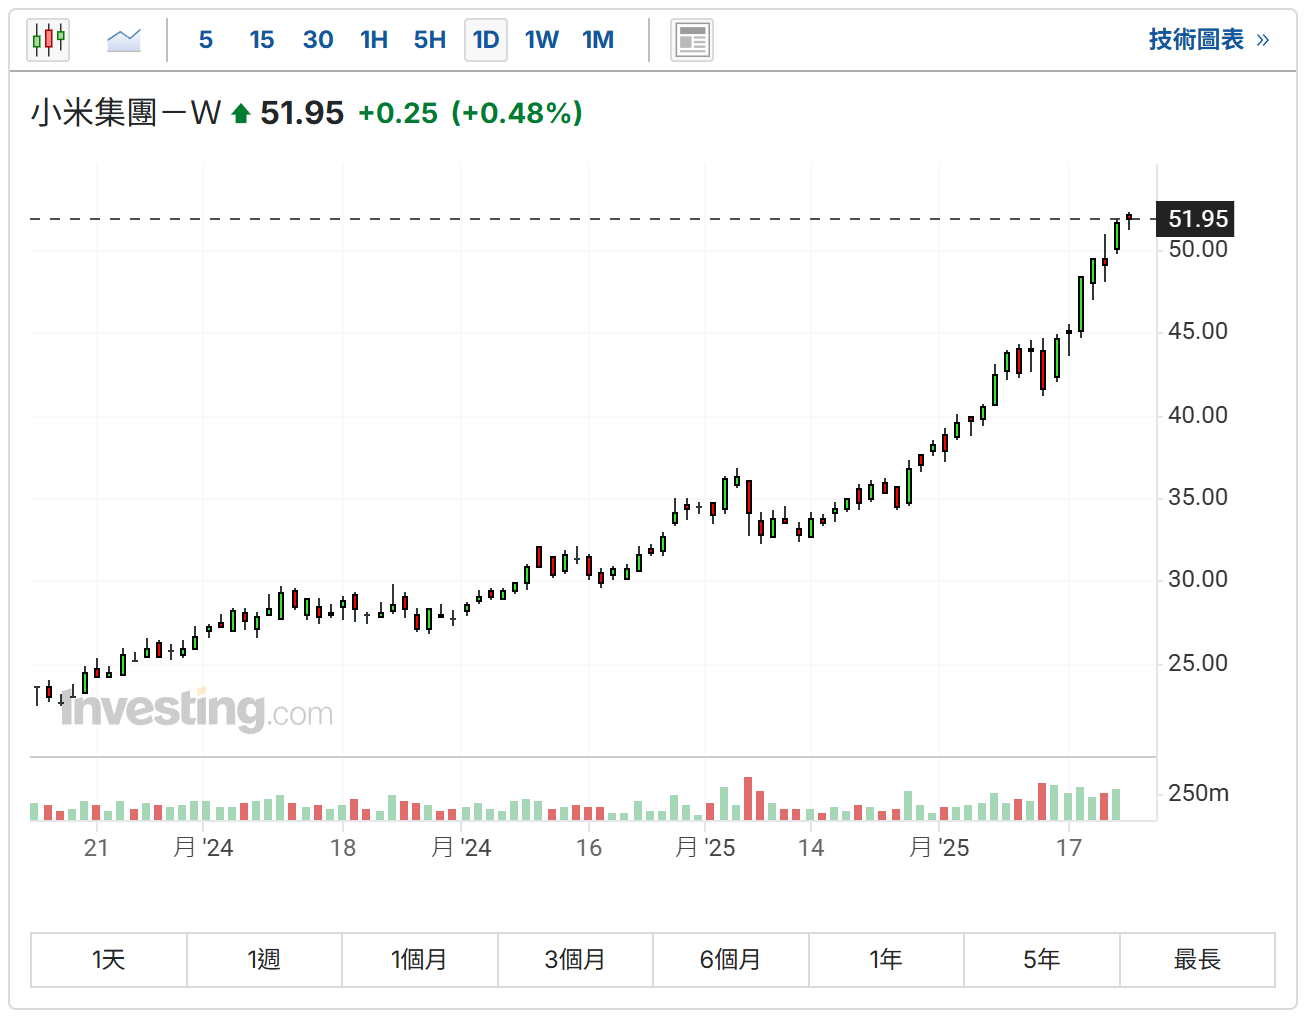Show the 1年 time range
Image resolution: width=1305 pixels, height=1023 pixels.
(886, 960)
